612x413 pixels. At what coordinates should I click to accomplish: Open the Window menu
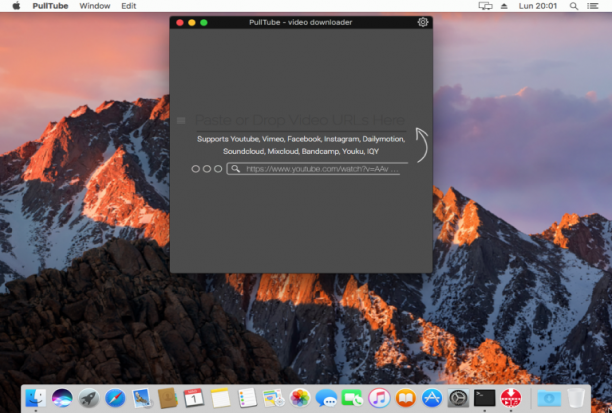pyautogui.click(x=95, y=6)
